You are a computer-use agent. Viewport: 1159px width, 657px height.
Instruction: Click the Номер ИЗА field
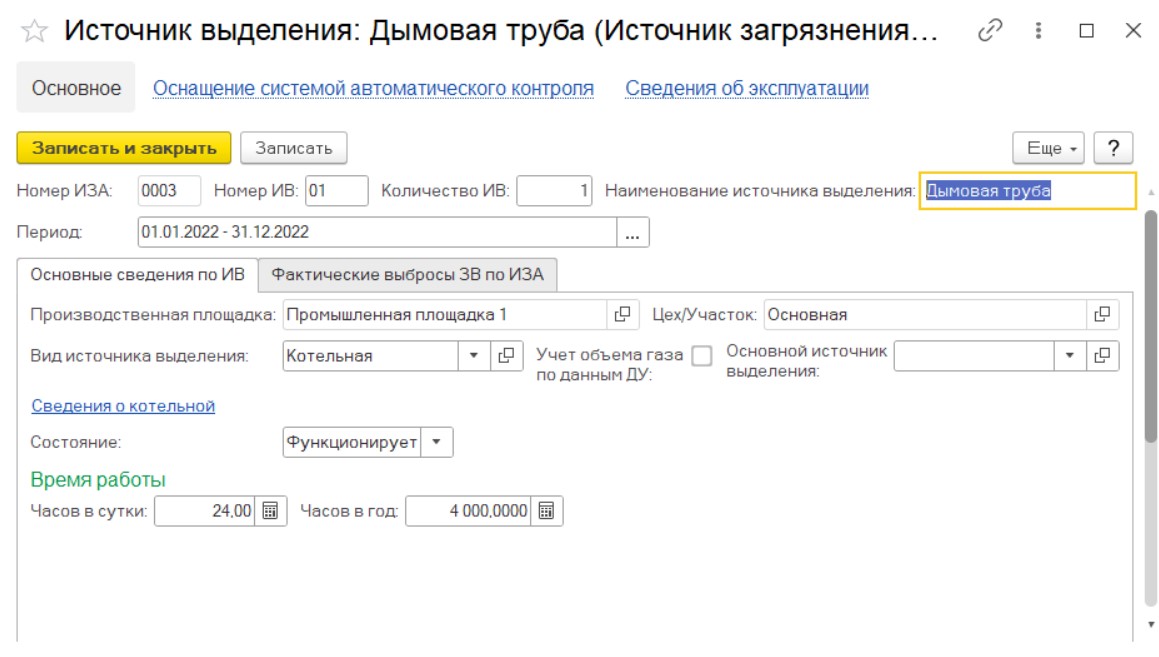coord(169,191)
